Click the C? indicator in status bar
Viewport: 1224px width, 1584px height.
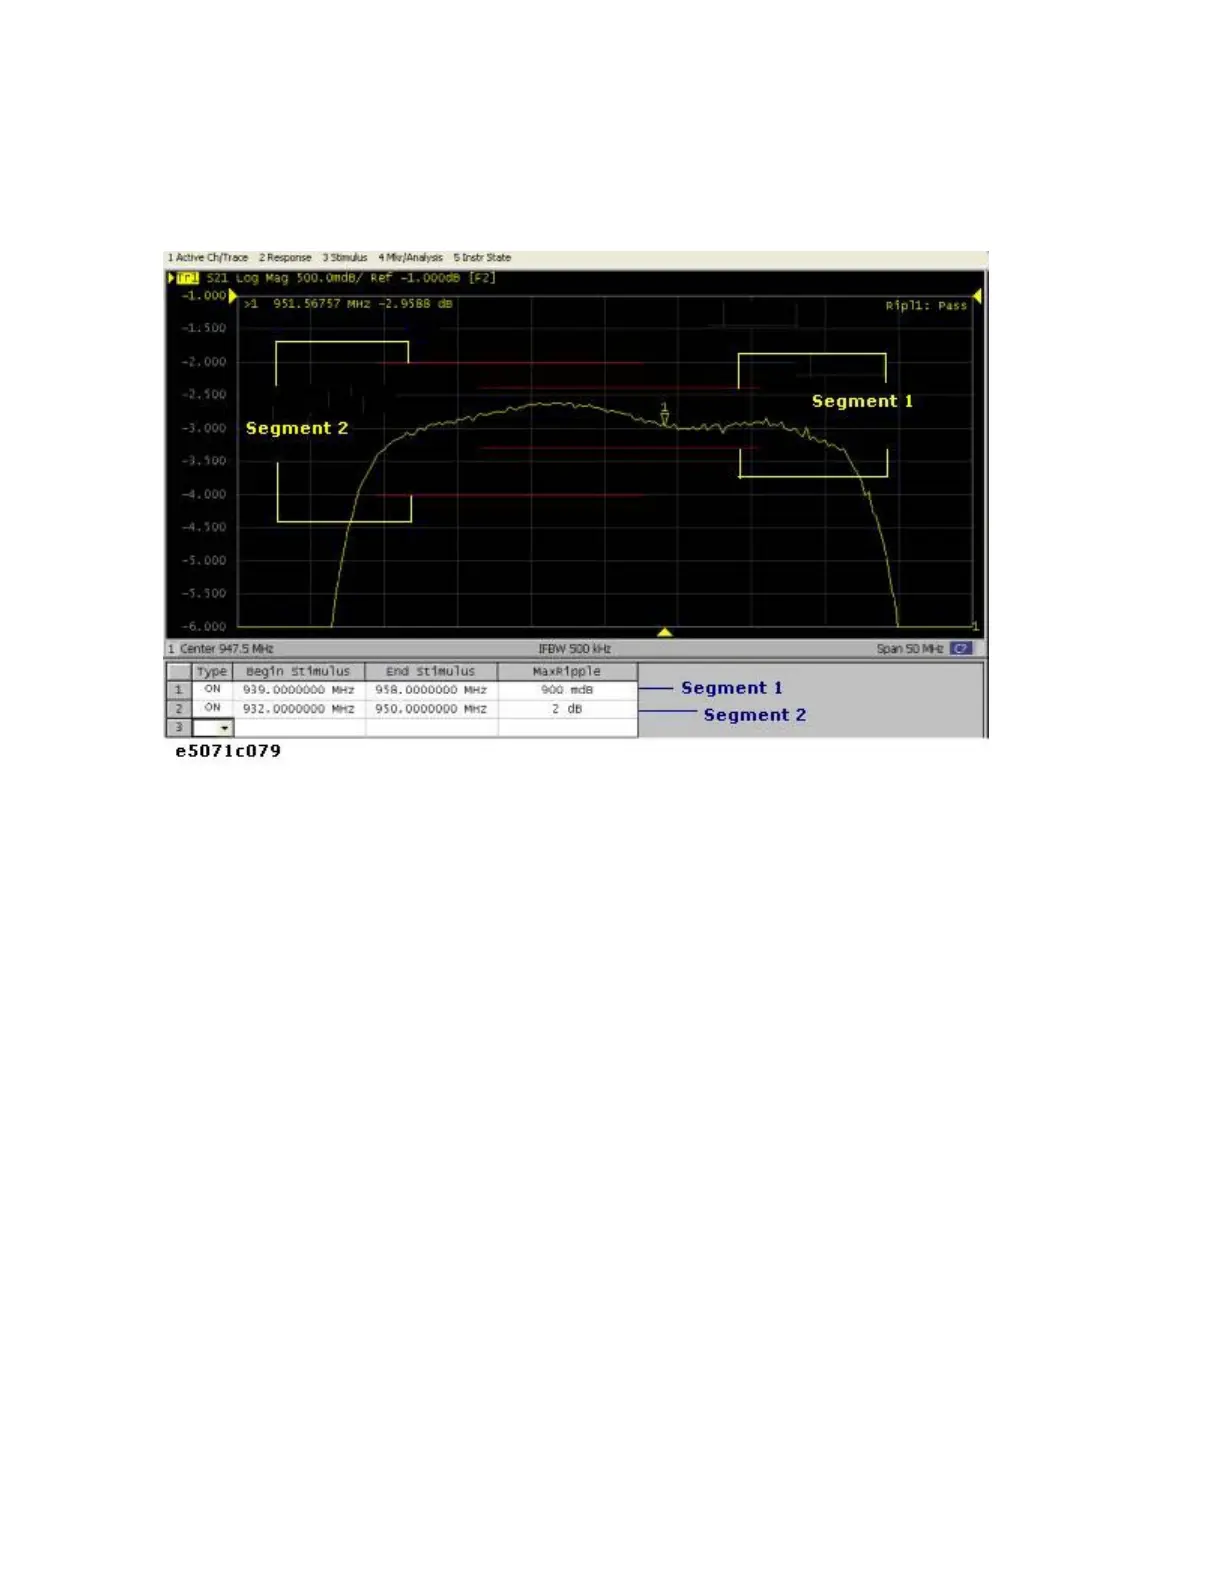click(961, 649)
